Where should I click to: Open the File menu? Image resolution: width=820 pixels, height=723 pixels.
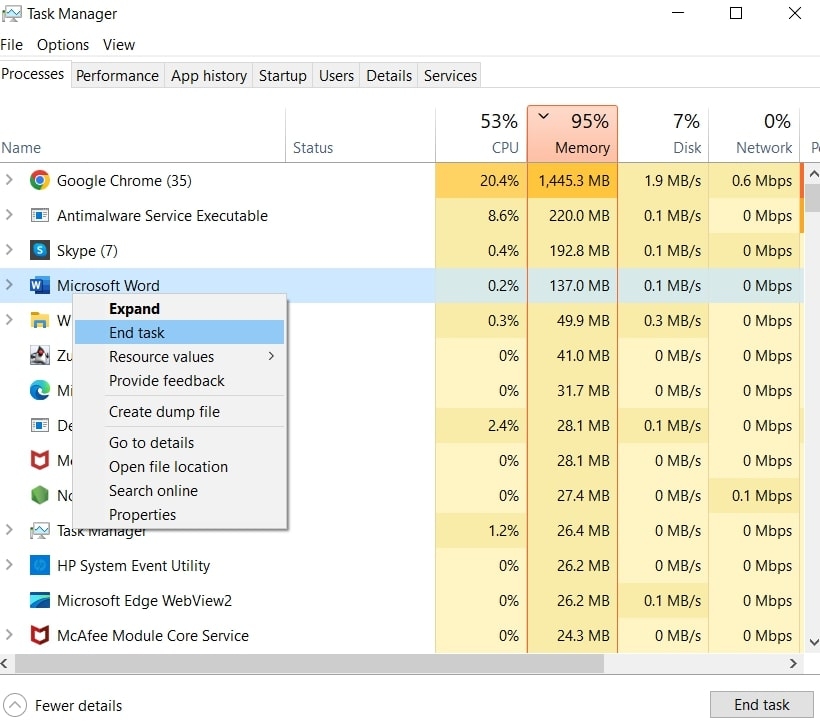click(x=12, y=45)
